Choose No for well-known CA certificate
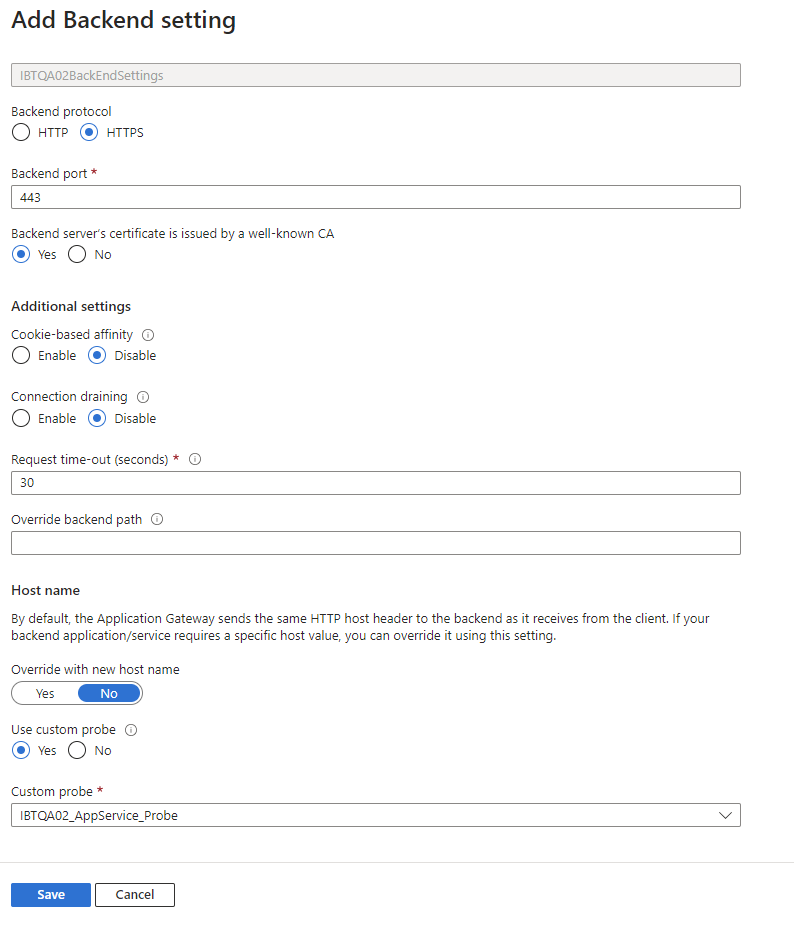 (x=76, y=254)
